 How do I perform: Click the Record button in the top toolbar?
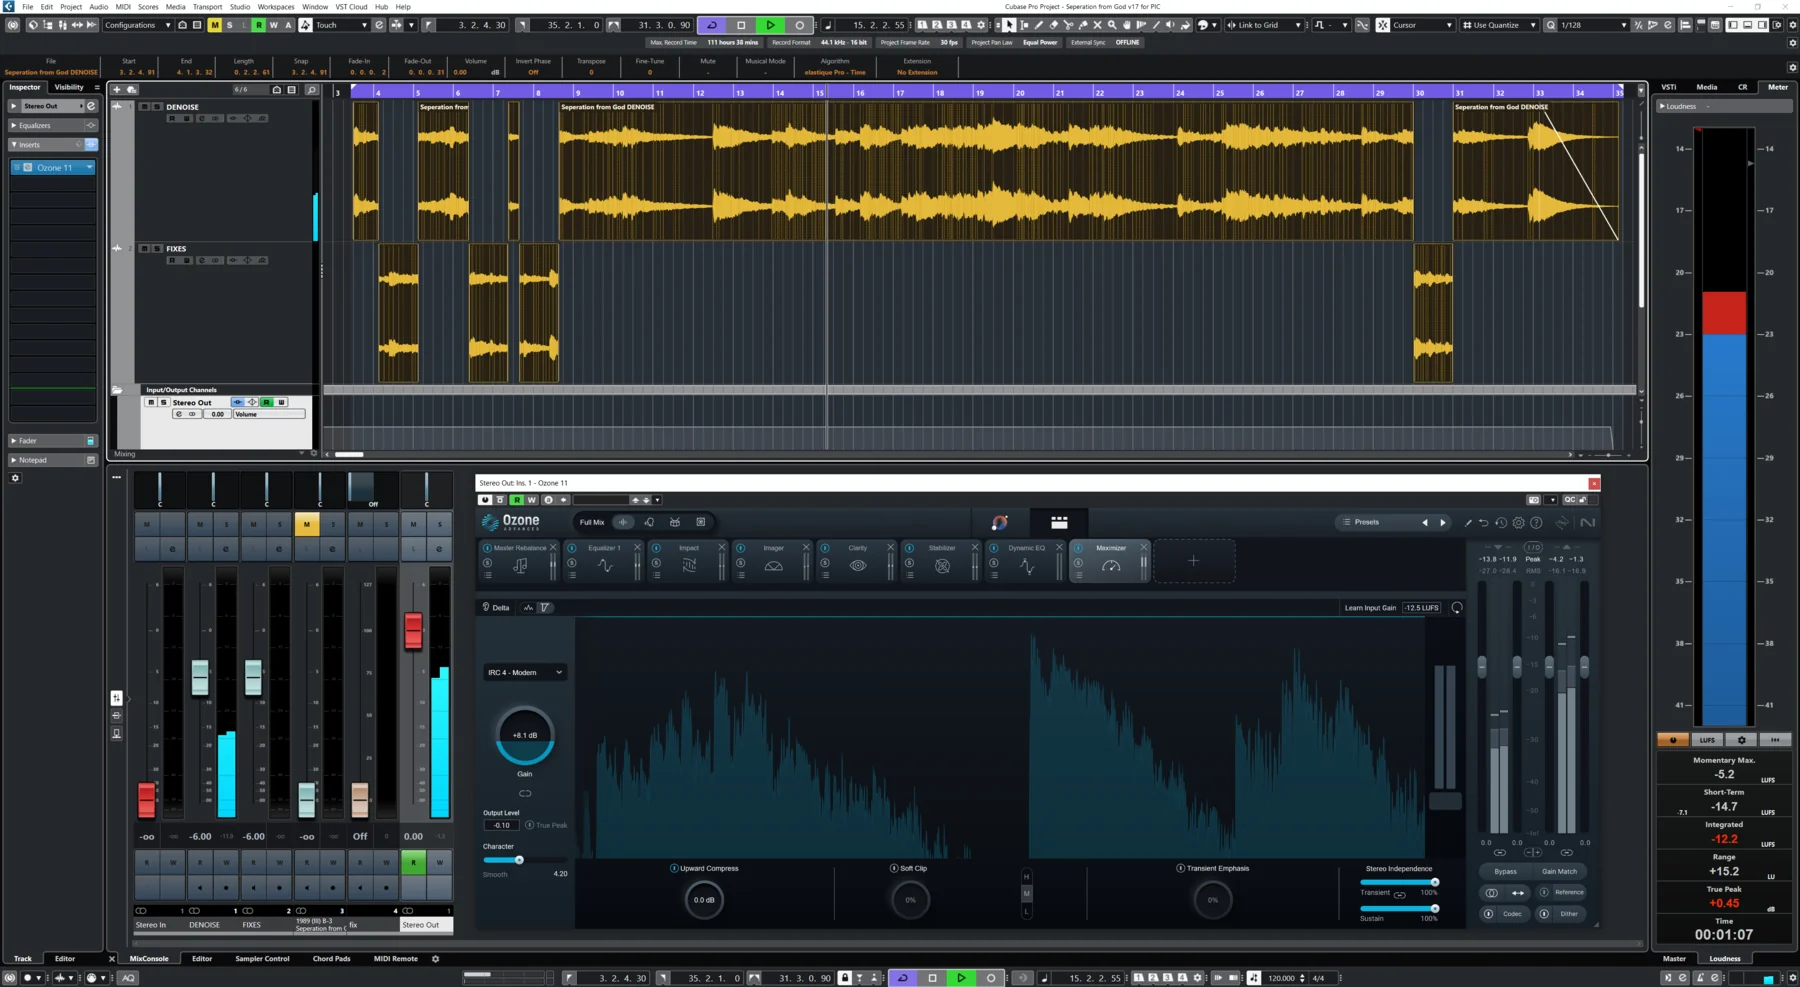(x=799, y=25)
